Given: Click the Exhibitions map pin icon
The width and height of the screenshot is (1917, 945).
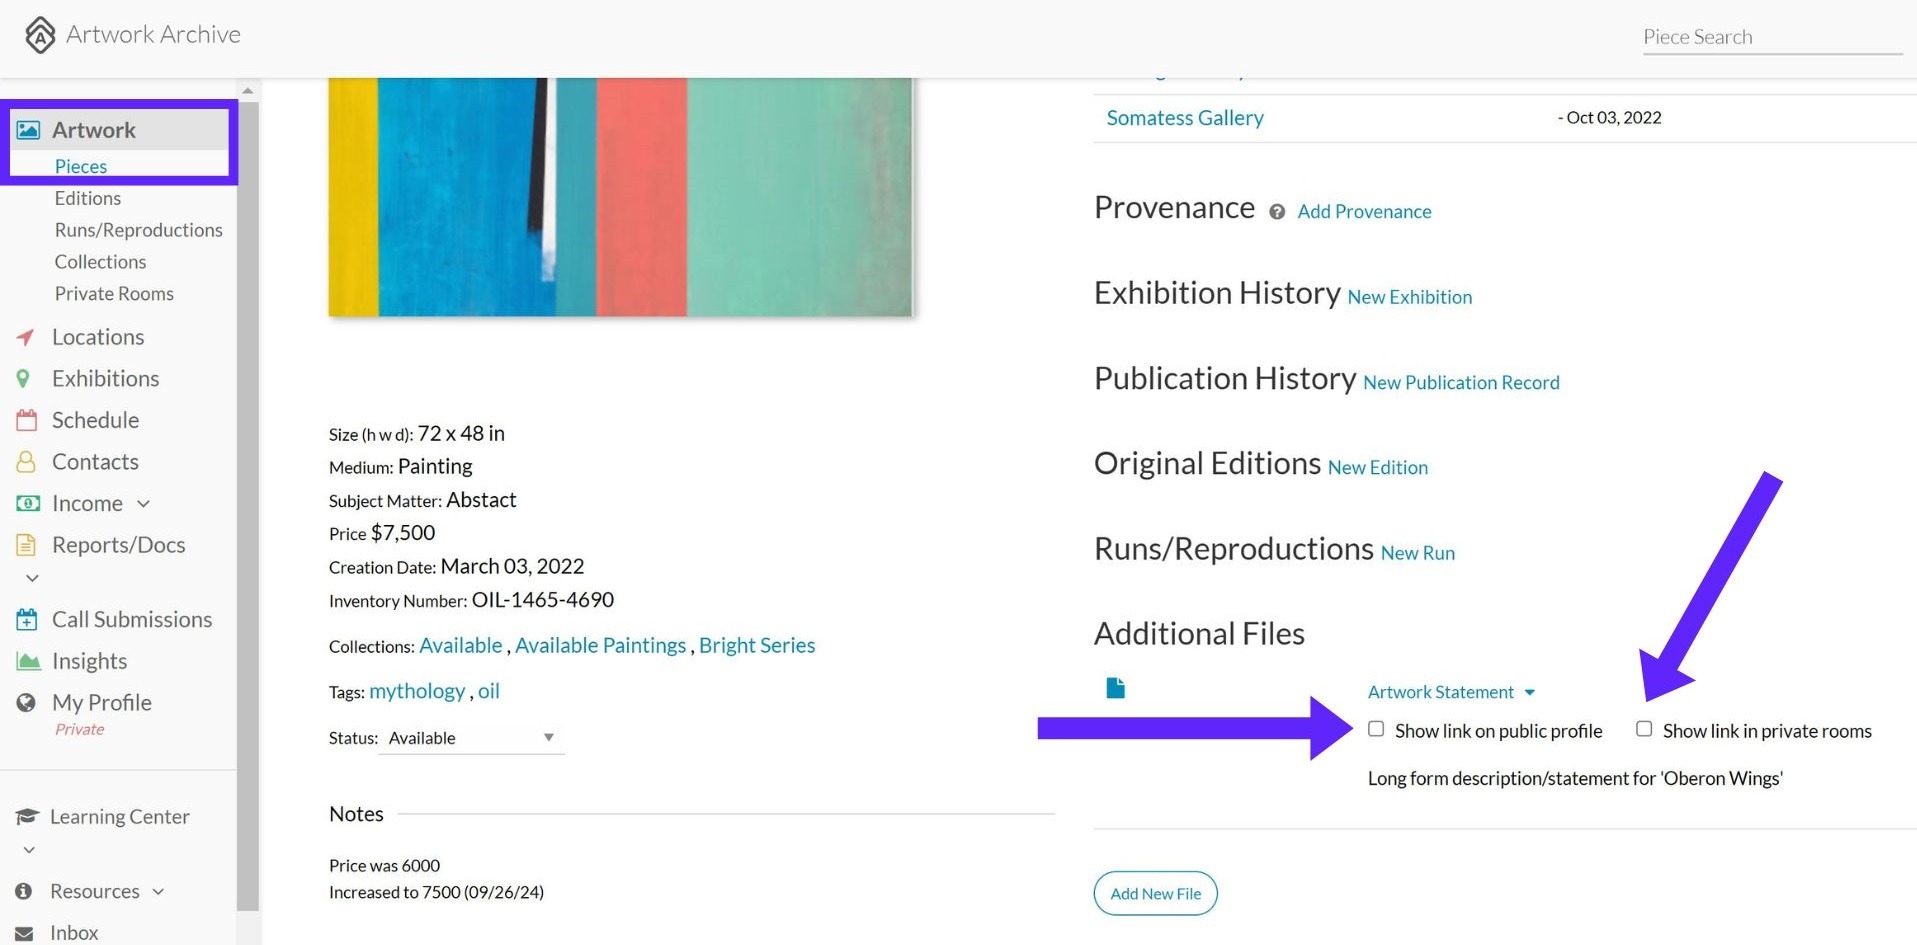Looking at the screenshot, I should pyautogui.click(x=23, y=379).
